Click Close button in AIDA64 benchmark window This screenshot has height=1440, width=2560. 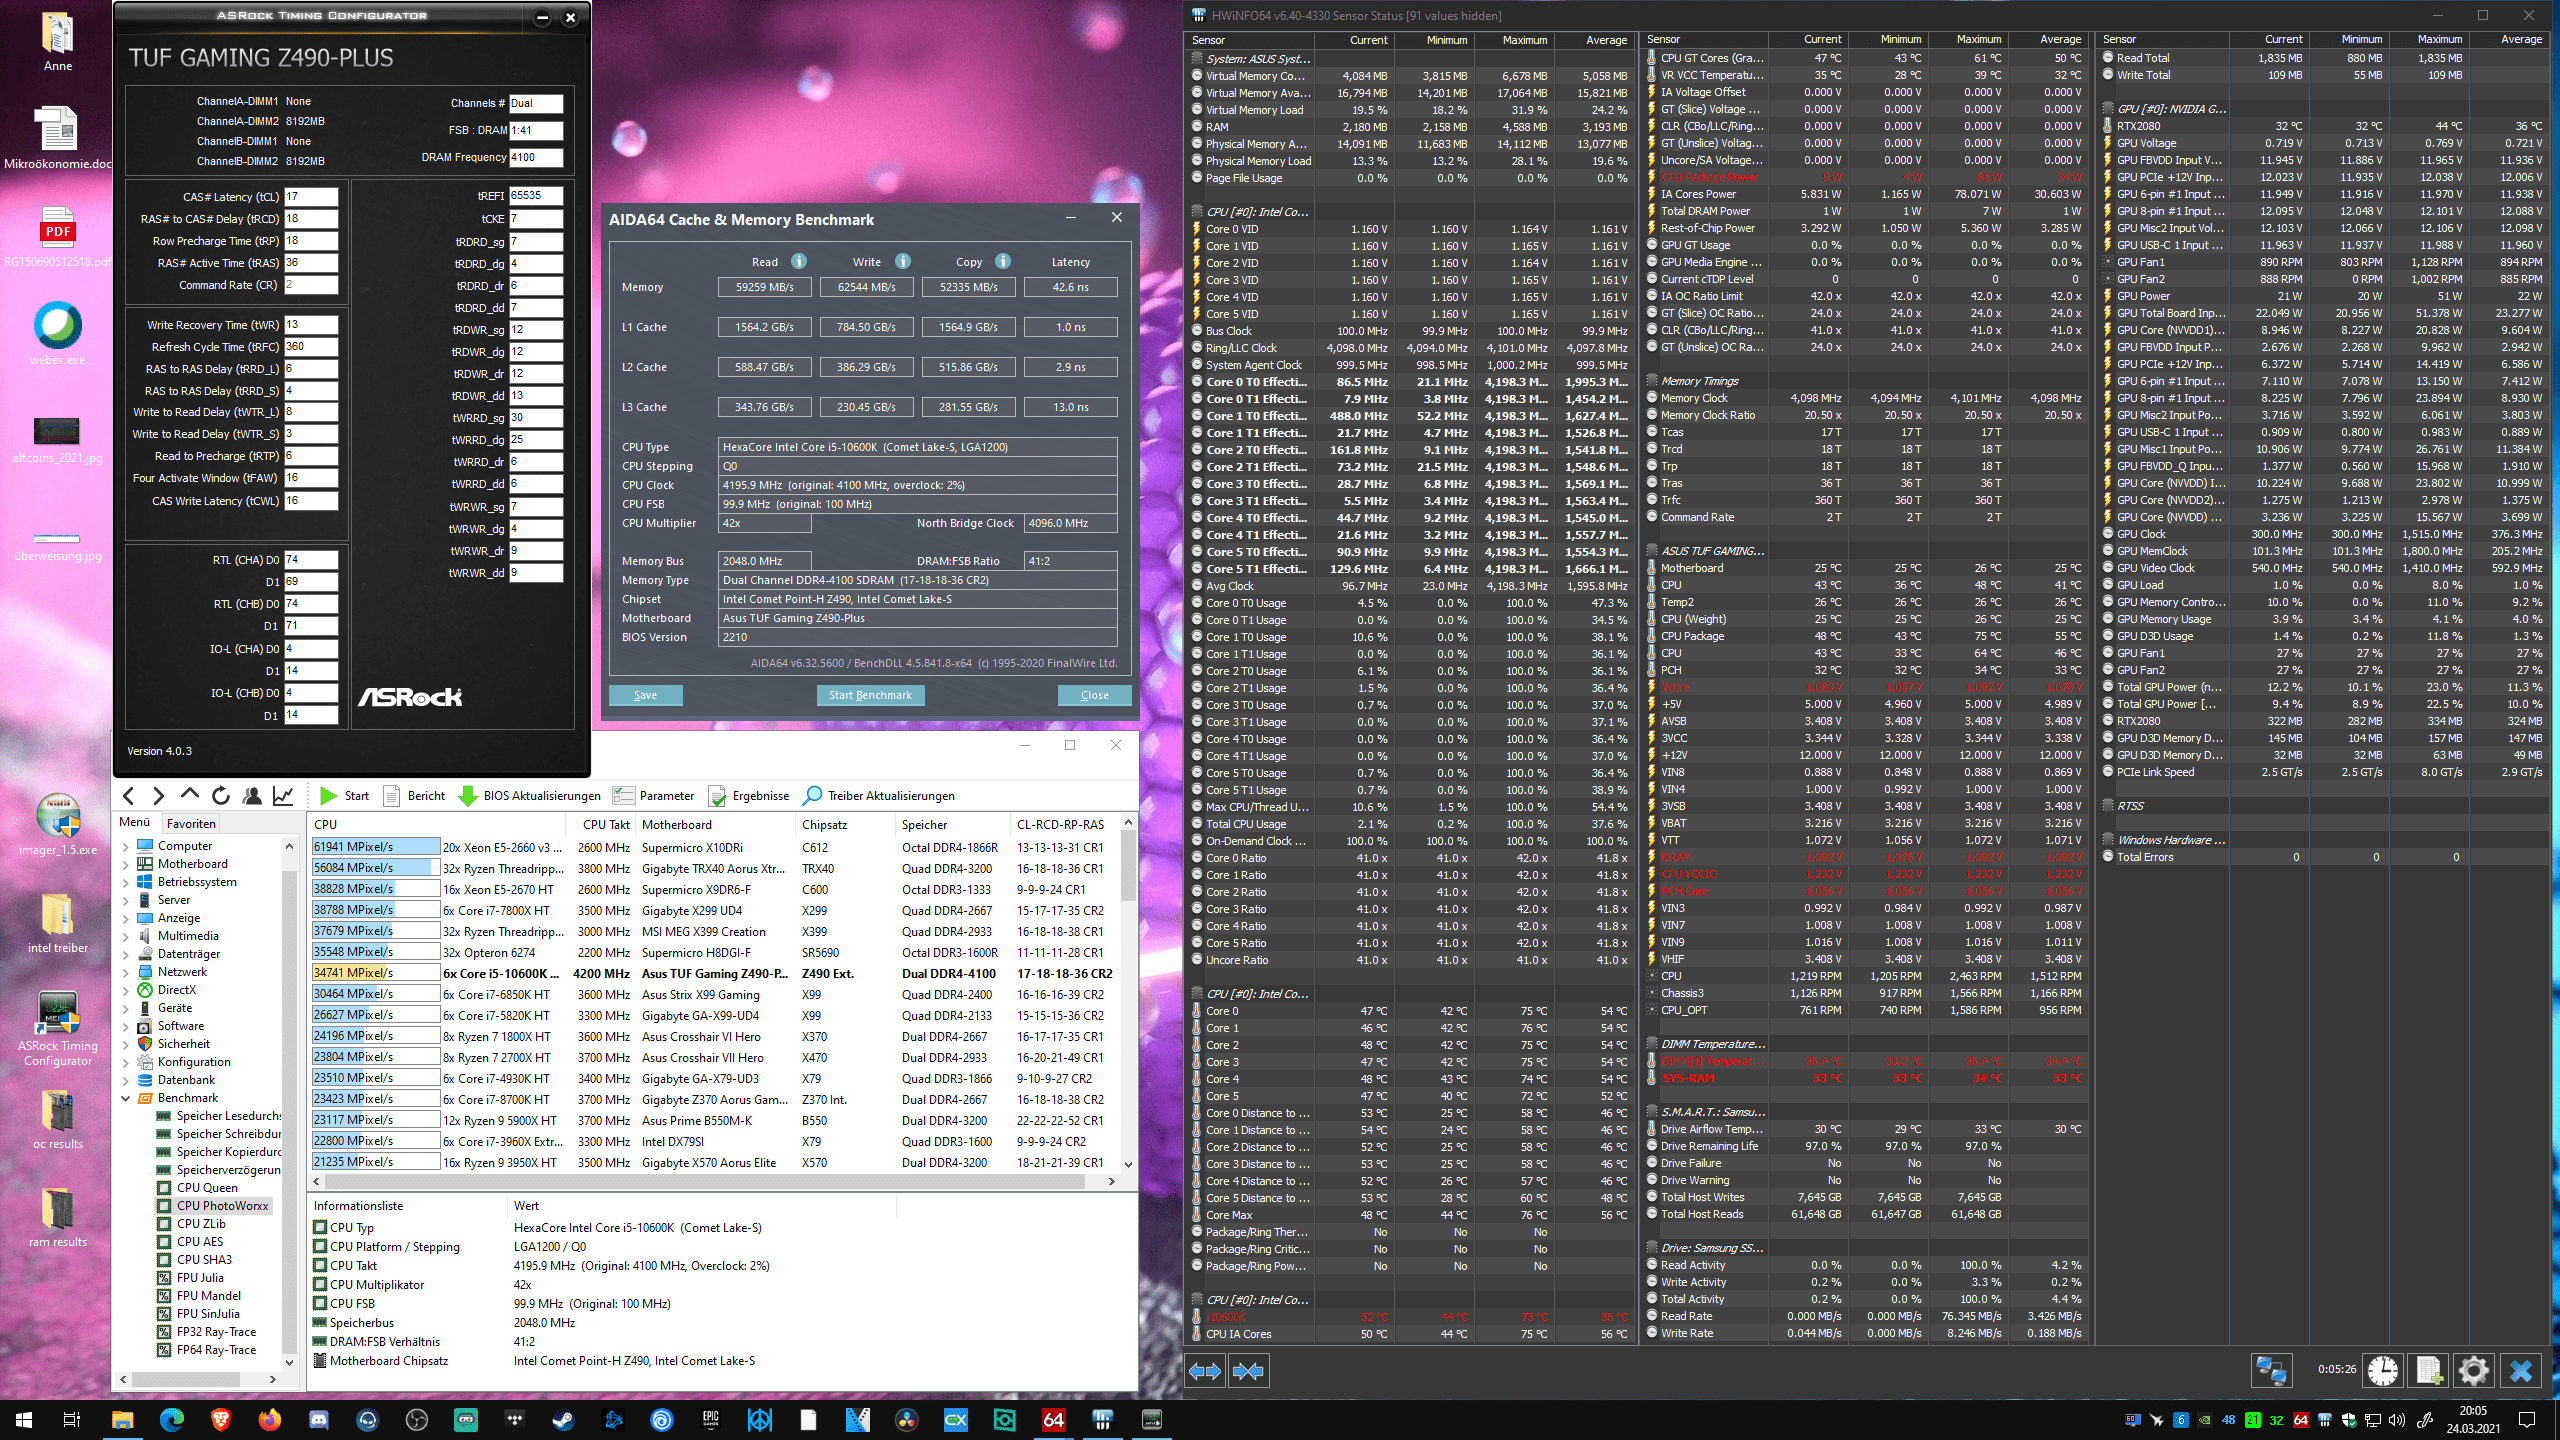pos(1094,695)
